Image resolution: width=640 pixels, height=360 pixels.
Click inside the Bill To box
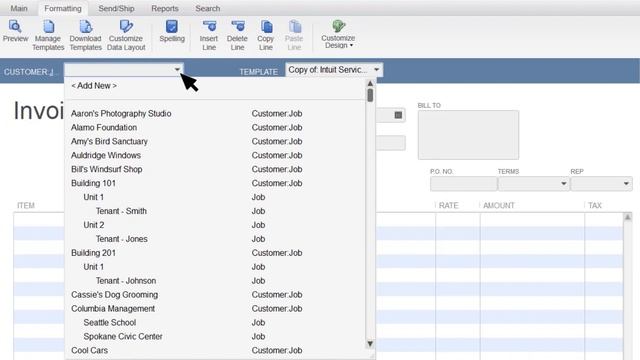click(468, 135)
